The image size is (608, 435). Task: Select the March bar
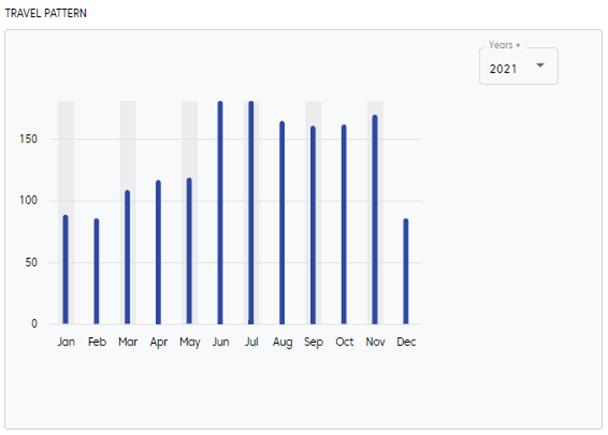127,257
